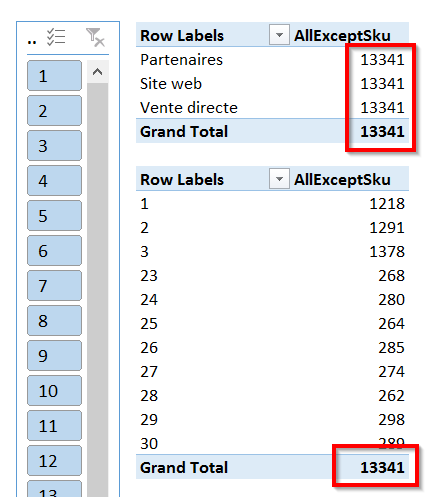The image size is (435, 497).
Task: Click the 13341 value for Site web
Action: pyautogui.click(x=382, y=84)
